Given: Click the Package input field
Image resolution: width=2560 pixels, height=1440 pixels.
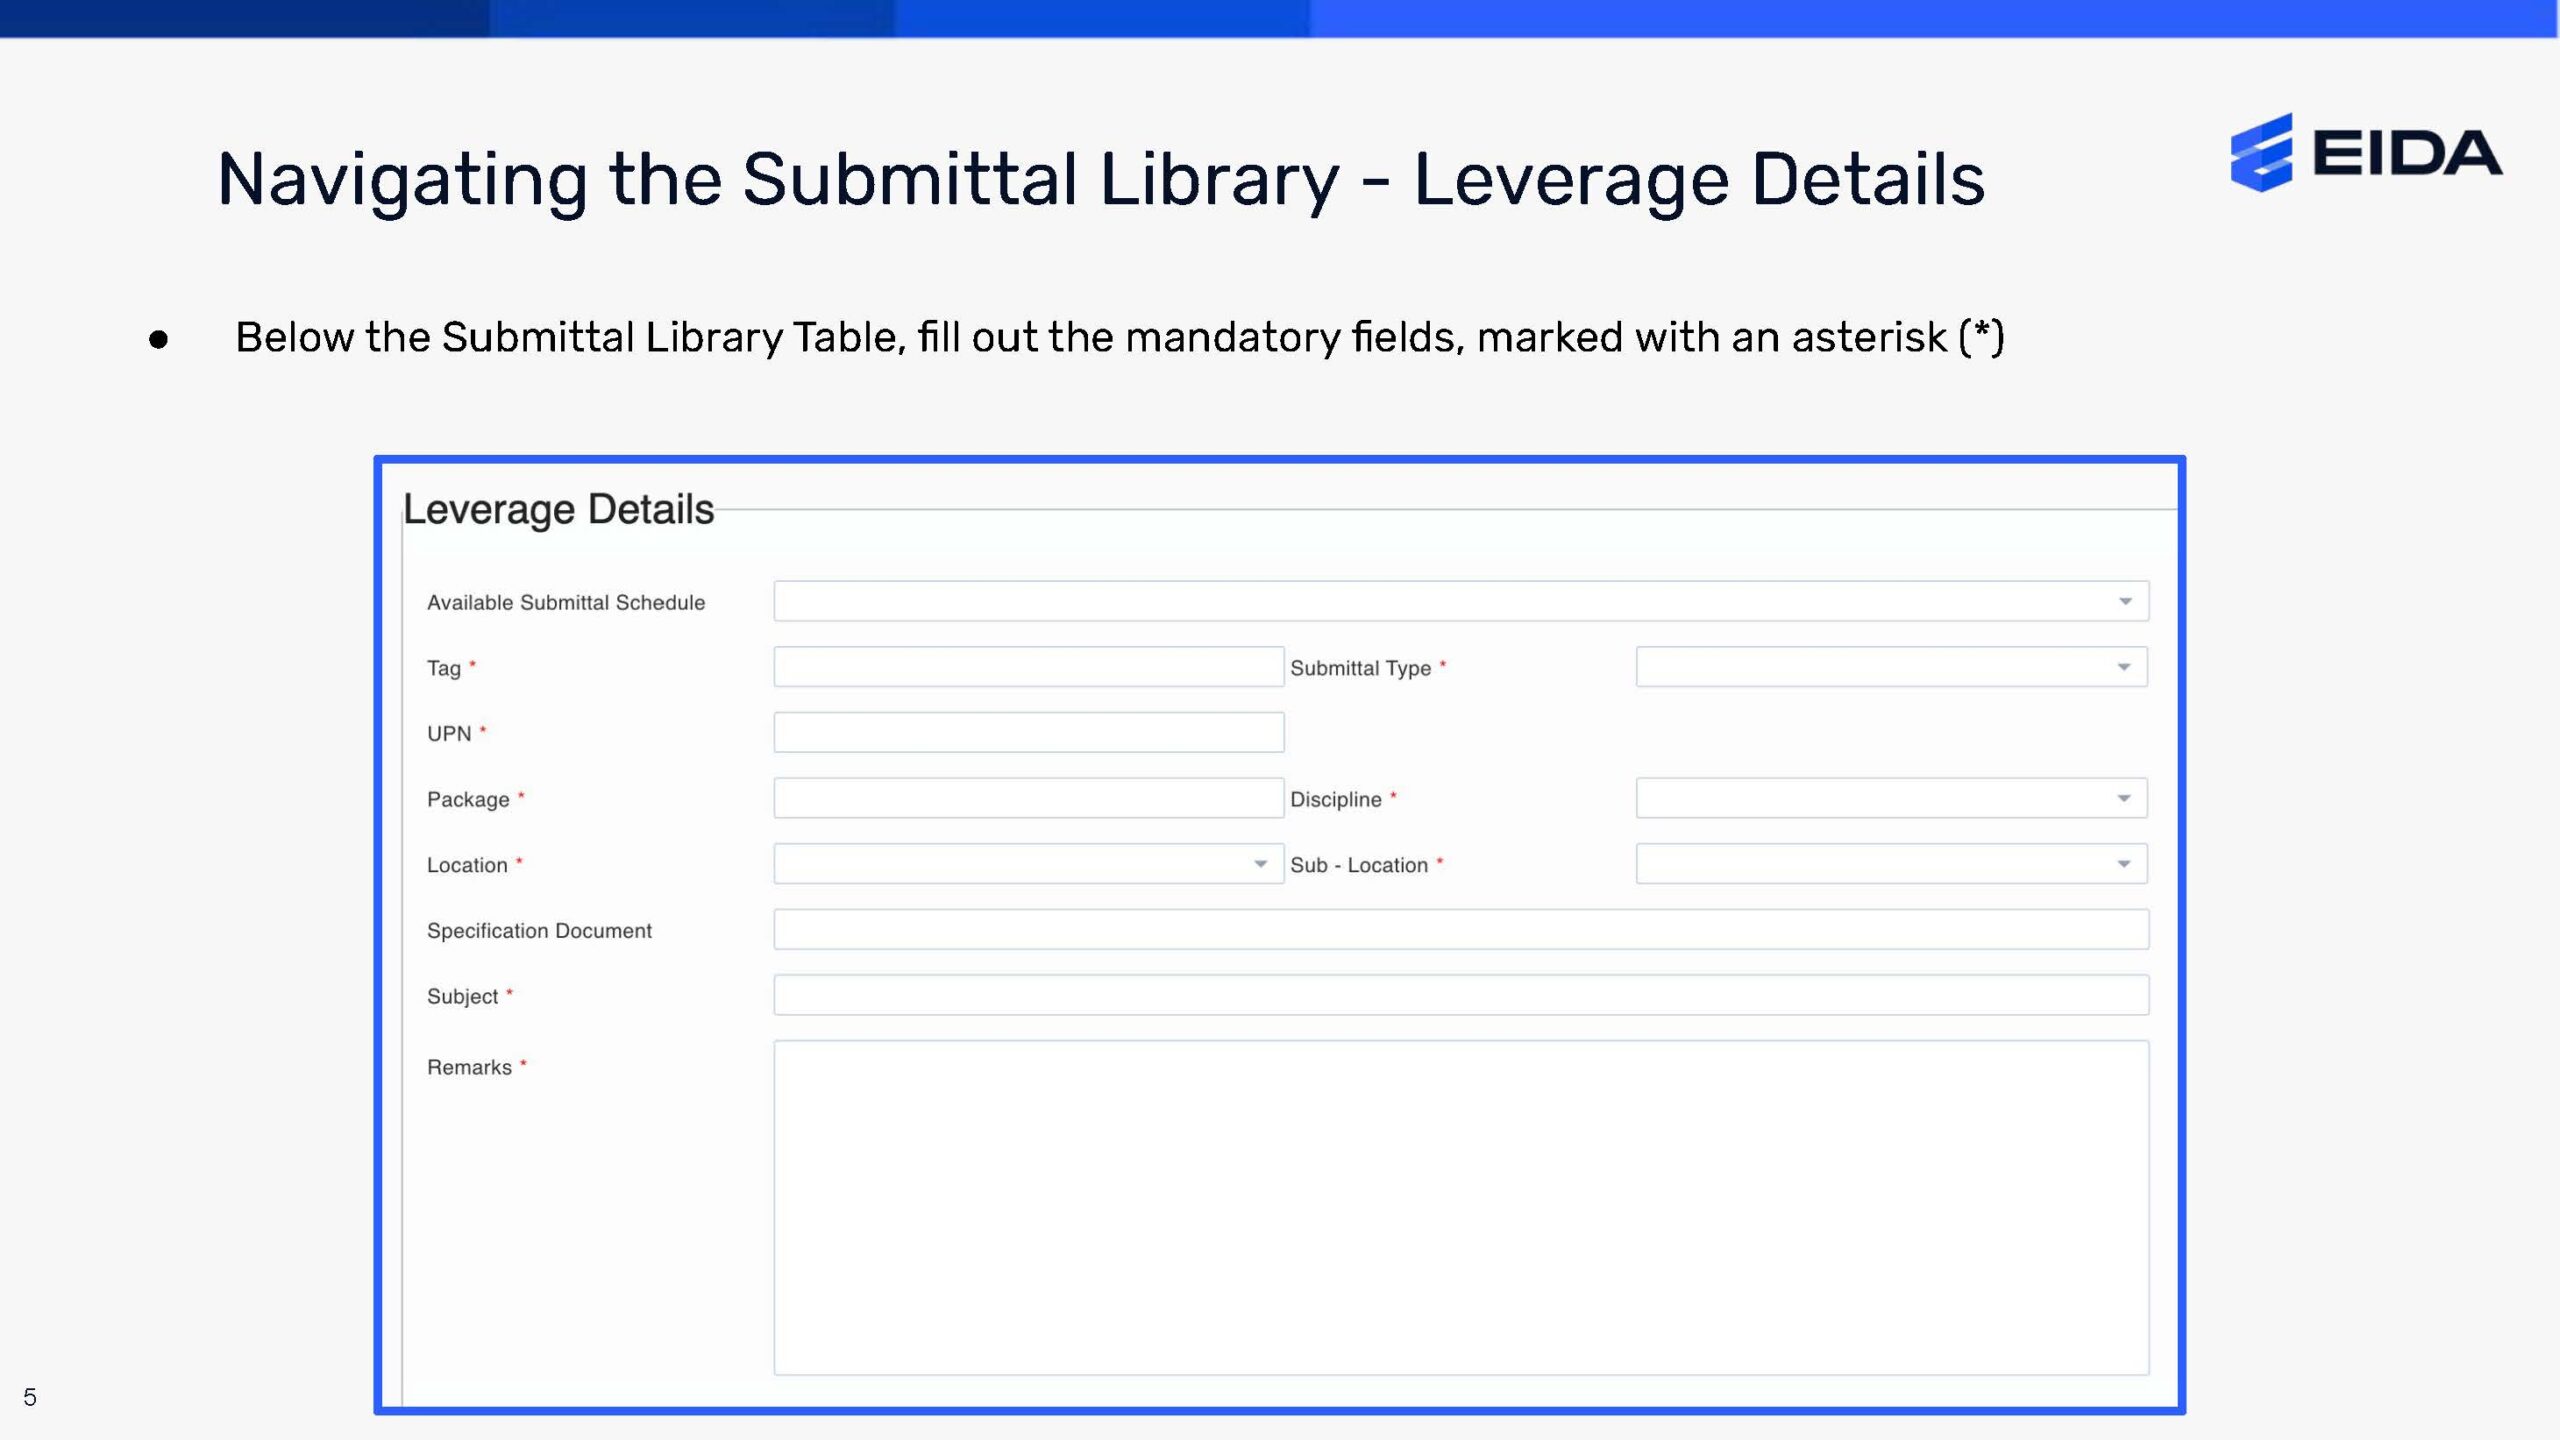Looking at the screenshot, I should (1028, 798).
